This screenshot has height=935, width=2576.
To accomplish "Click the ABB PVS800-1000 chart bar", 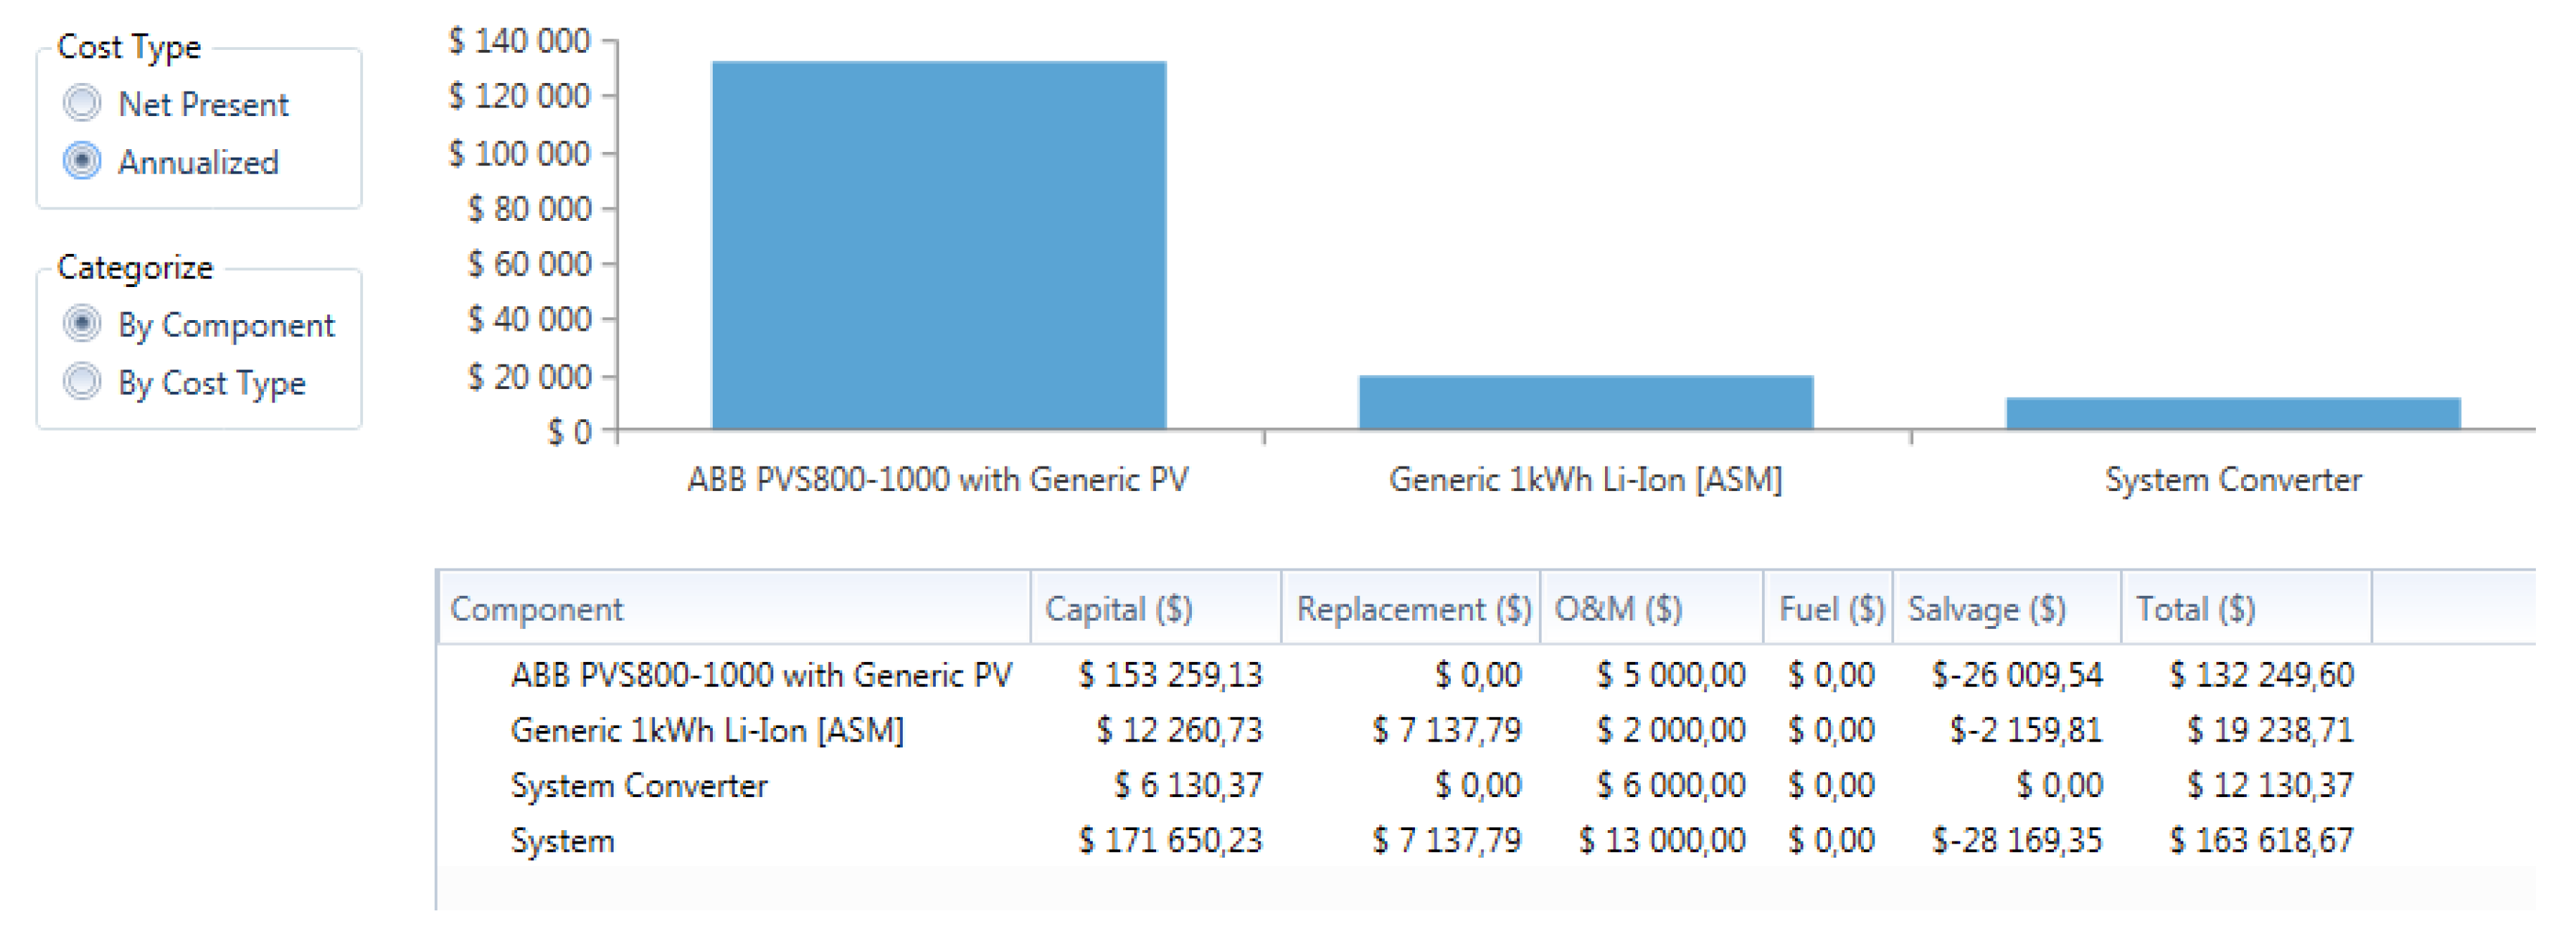I will (x=939, y=245).
